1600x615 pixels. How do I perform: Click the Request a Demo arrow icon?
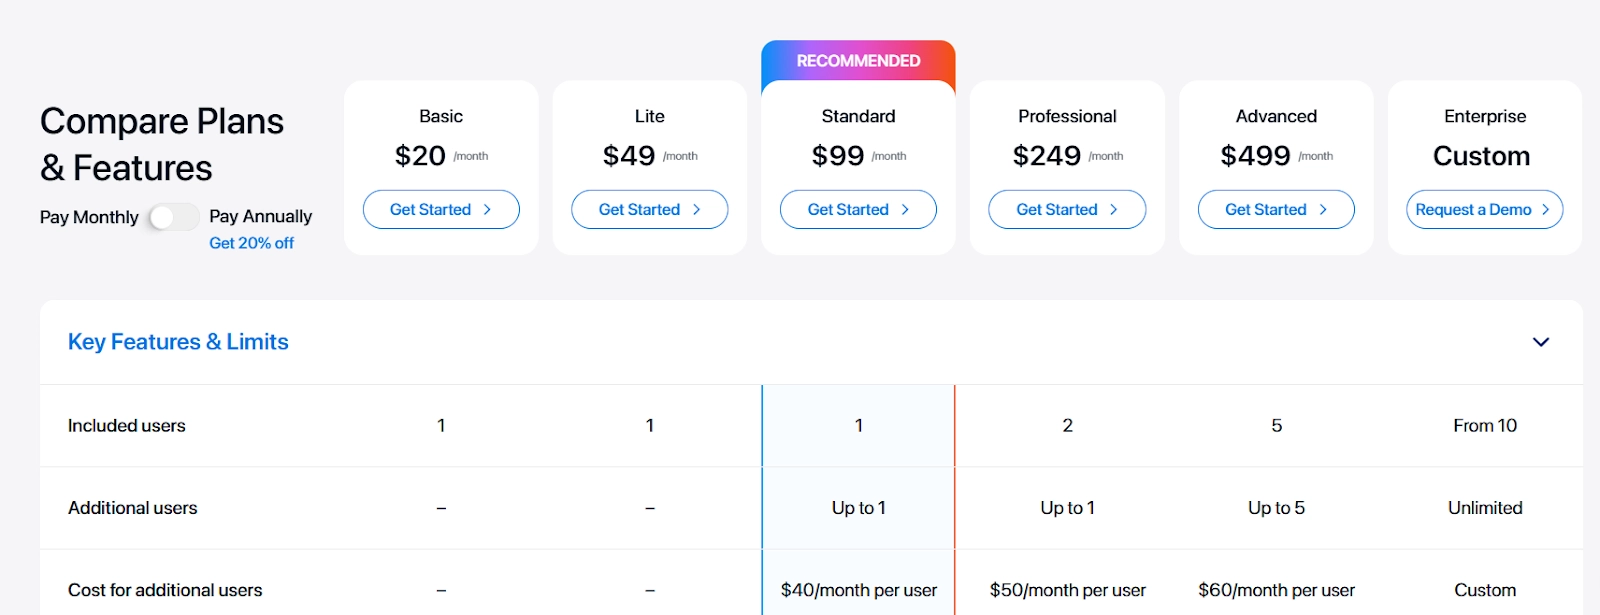pos(1545,210)
